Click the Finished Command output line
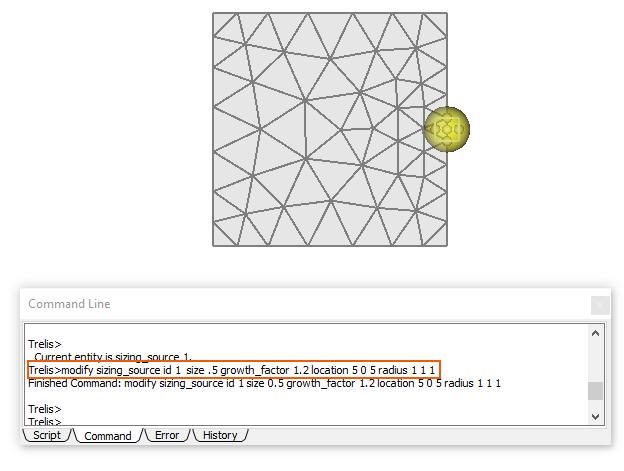The height and width of the screenshot is (471, 624). click(x=264, y=383)
